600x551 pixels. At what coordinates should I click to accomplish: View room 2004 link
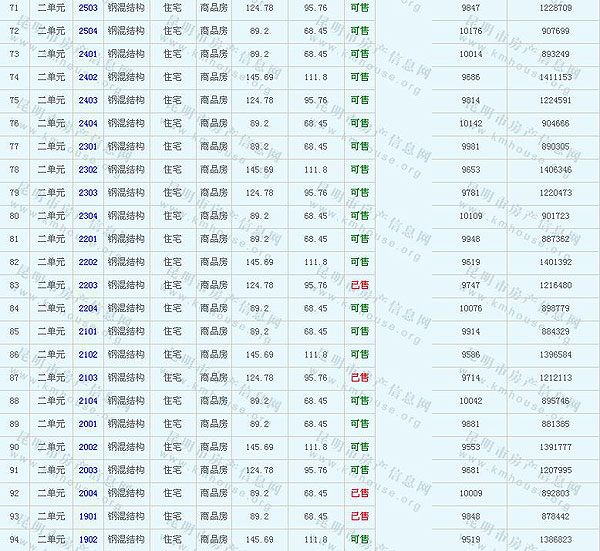(88, 493)
